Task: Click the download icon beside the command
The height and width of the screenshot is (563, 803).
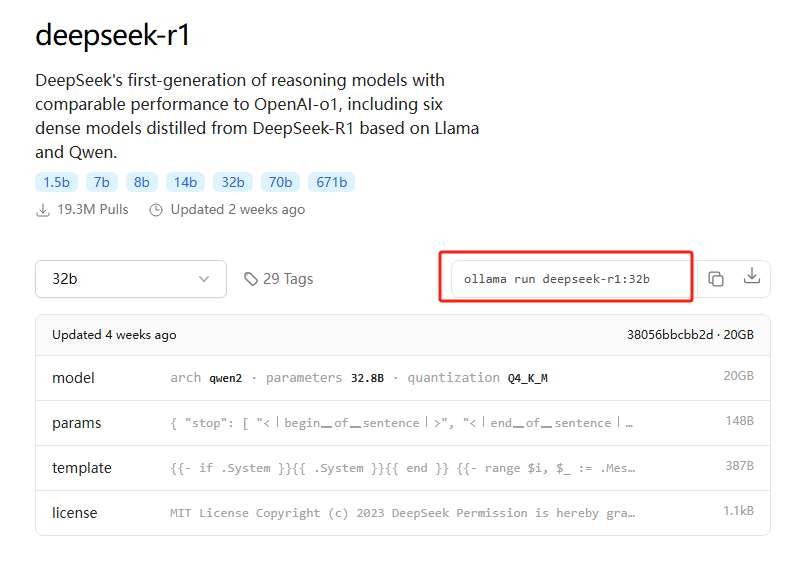Action: 751,276
